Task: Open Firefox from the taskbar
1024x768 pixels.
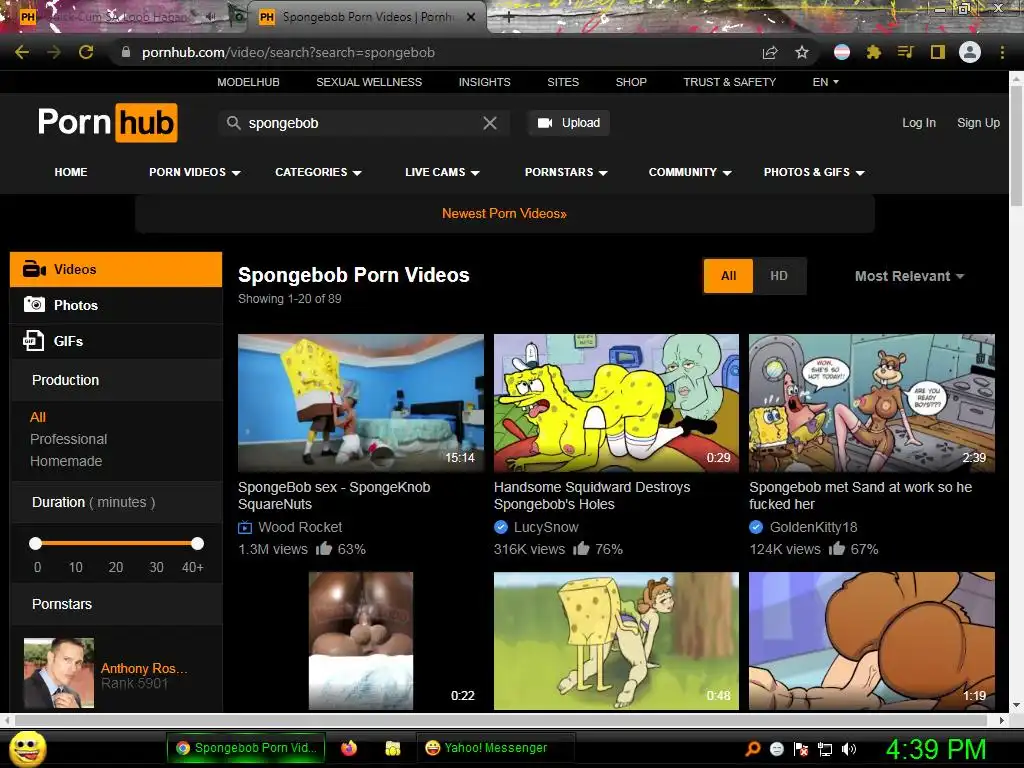Action: [x=349, y=748]
